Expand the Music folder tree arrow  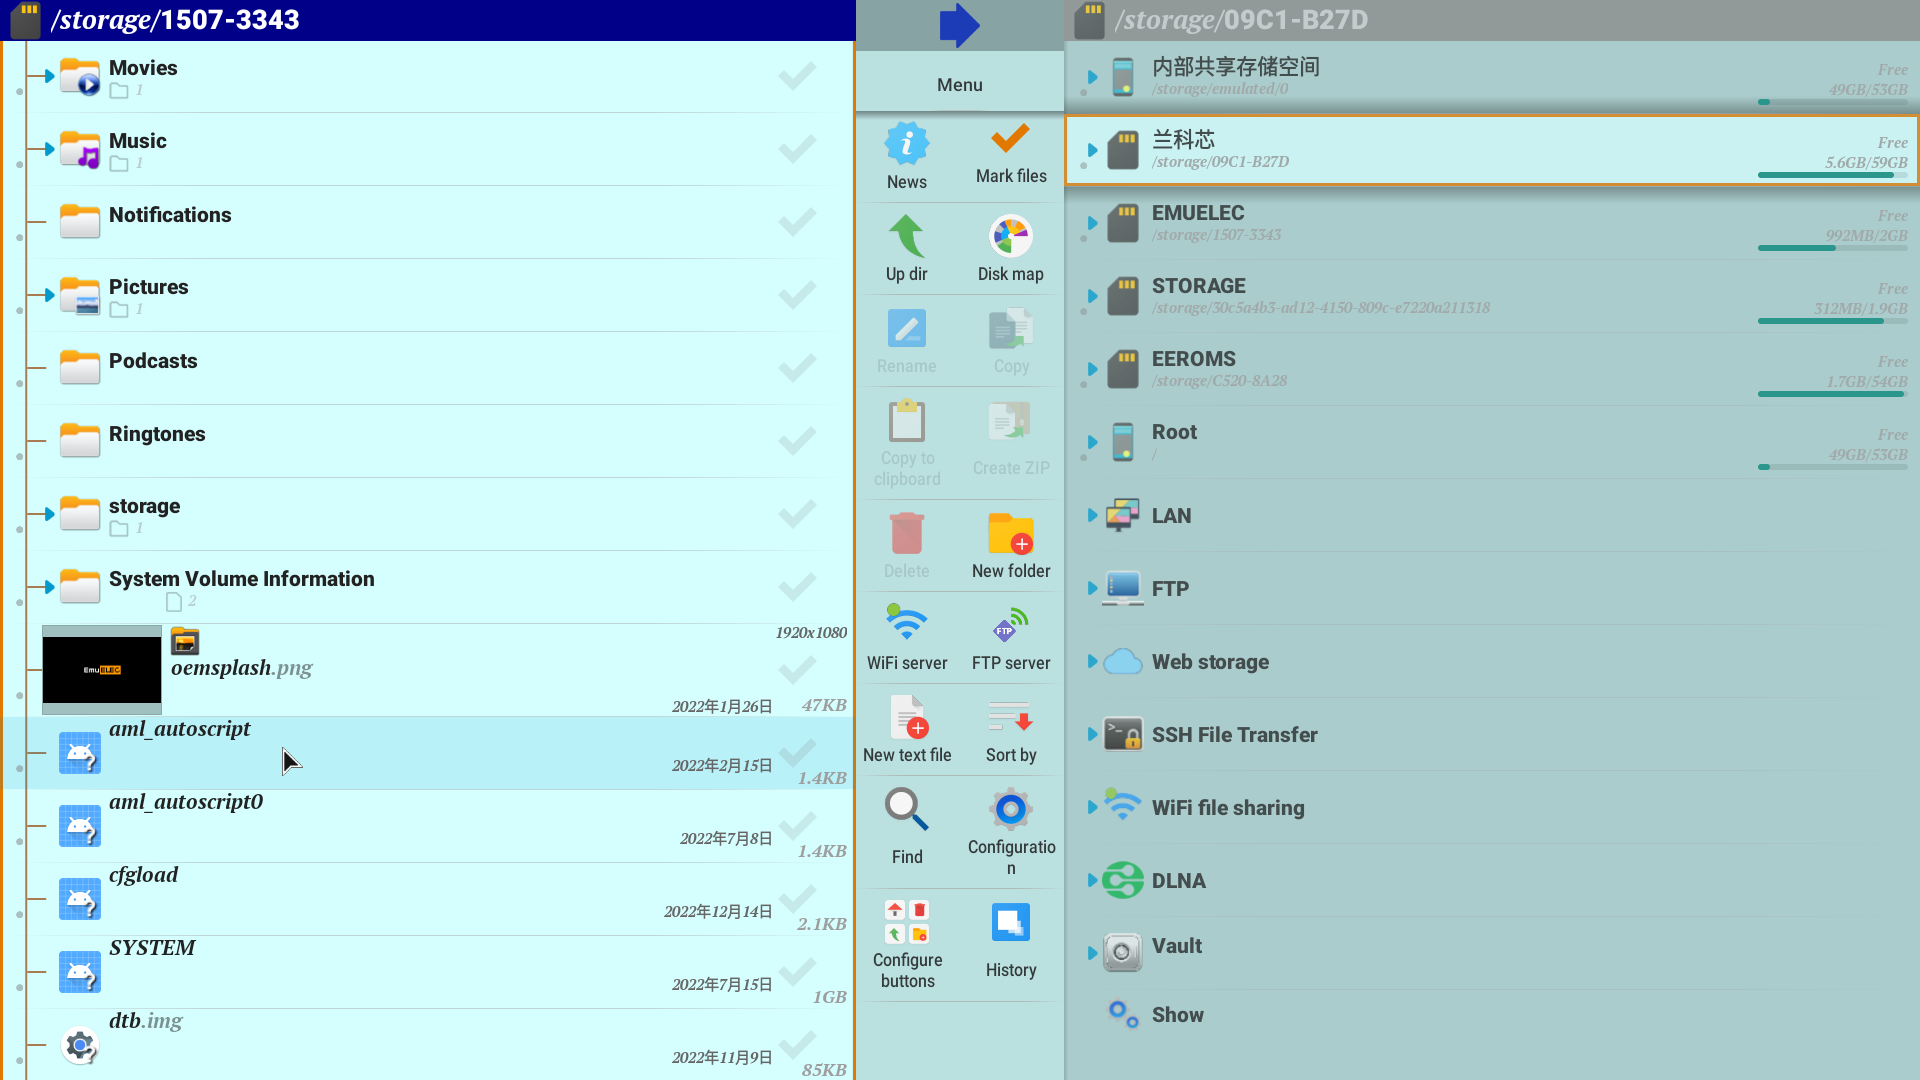click(49, 149)
